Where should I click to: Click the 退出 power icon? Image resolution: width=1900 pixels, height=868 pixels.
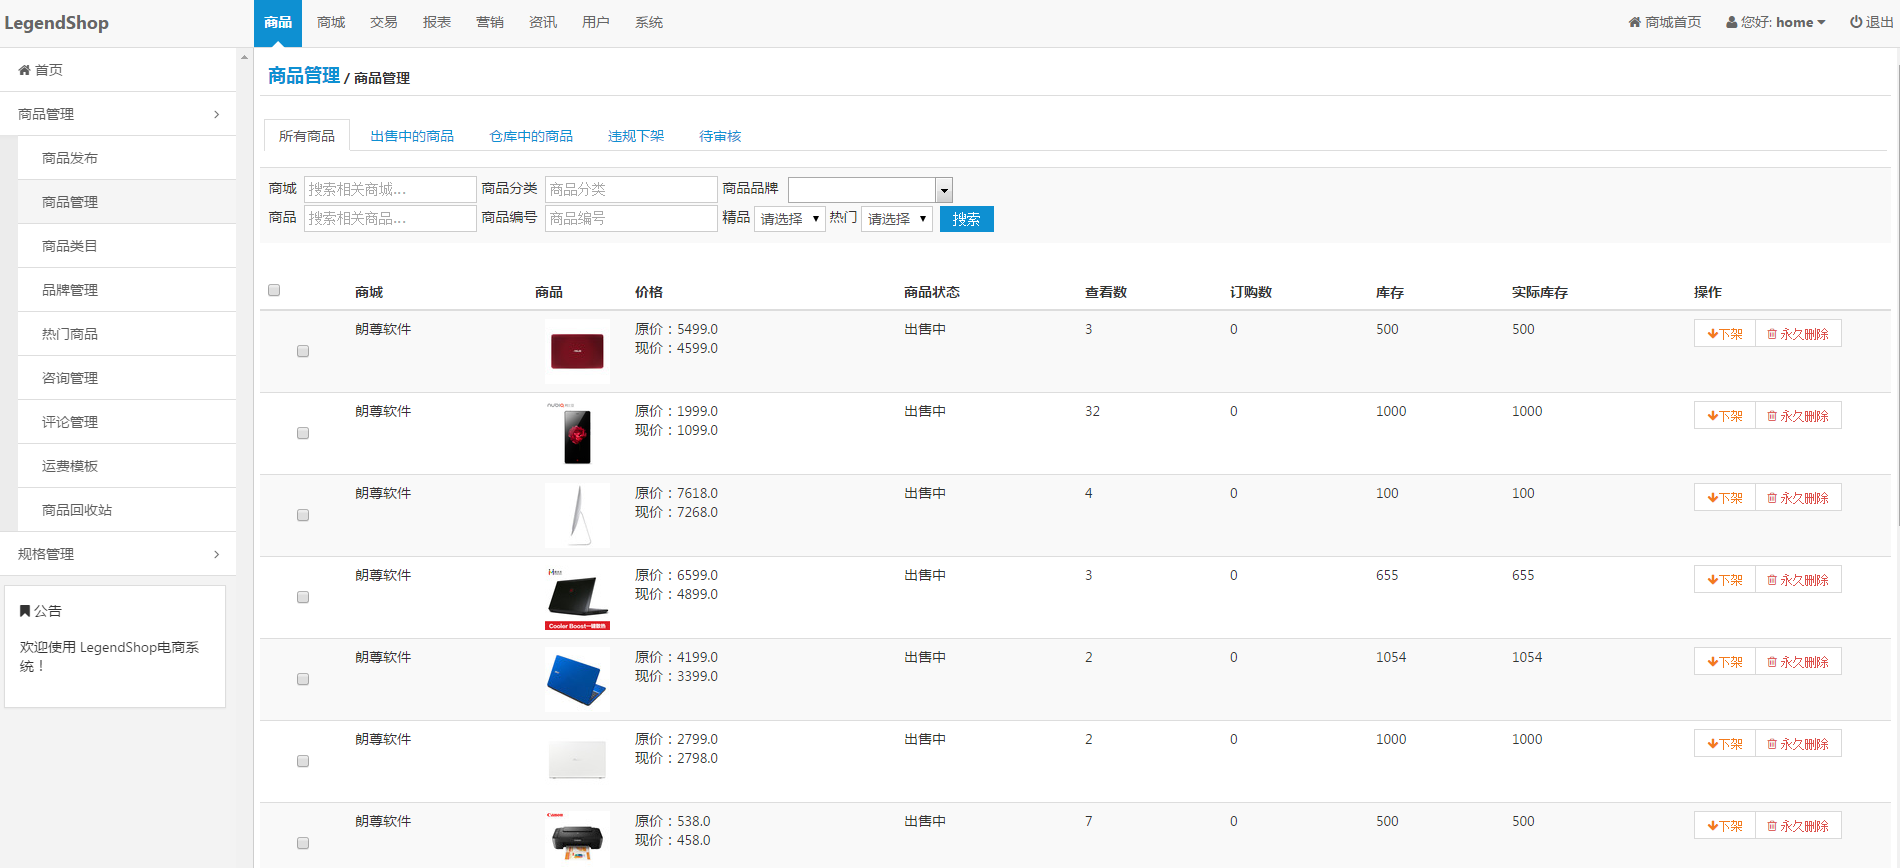[x=1856, y=22]
